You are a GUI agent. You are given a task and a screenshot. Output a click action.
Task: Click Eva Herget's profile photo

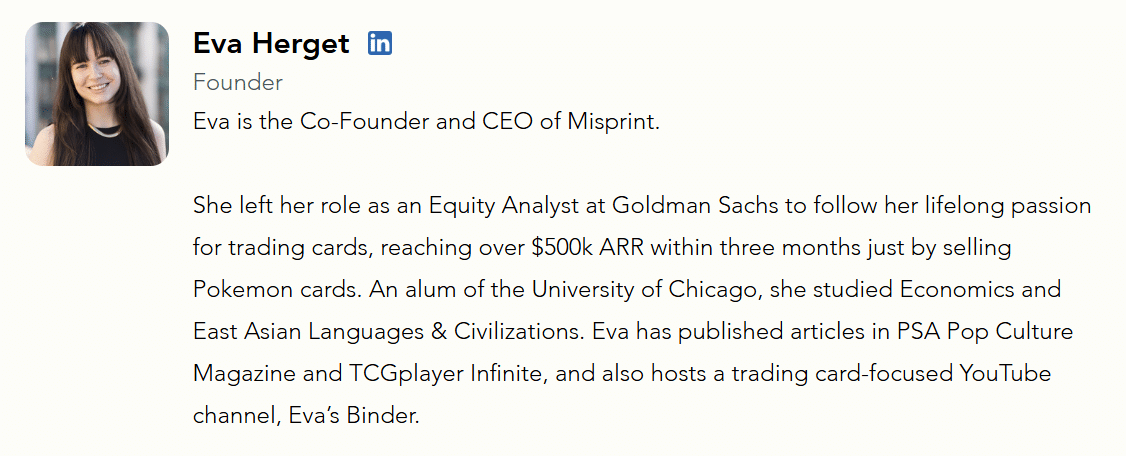[97, 93]
